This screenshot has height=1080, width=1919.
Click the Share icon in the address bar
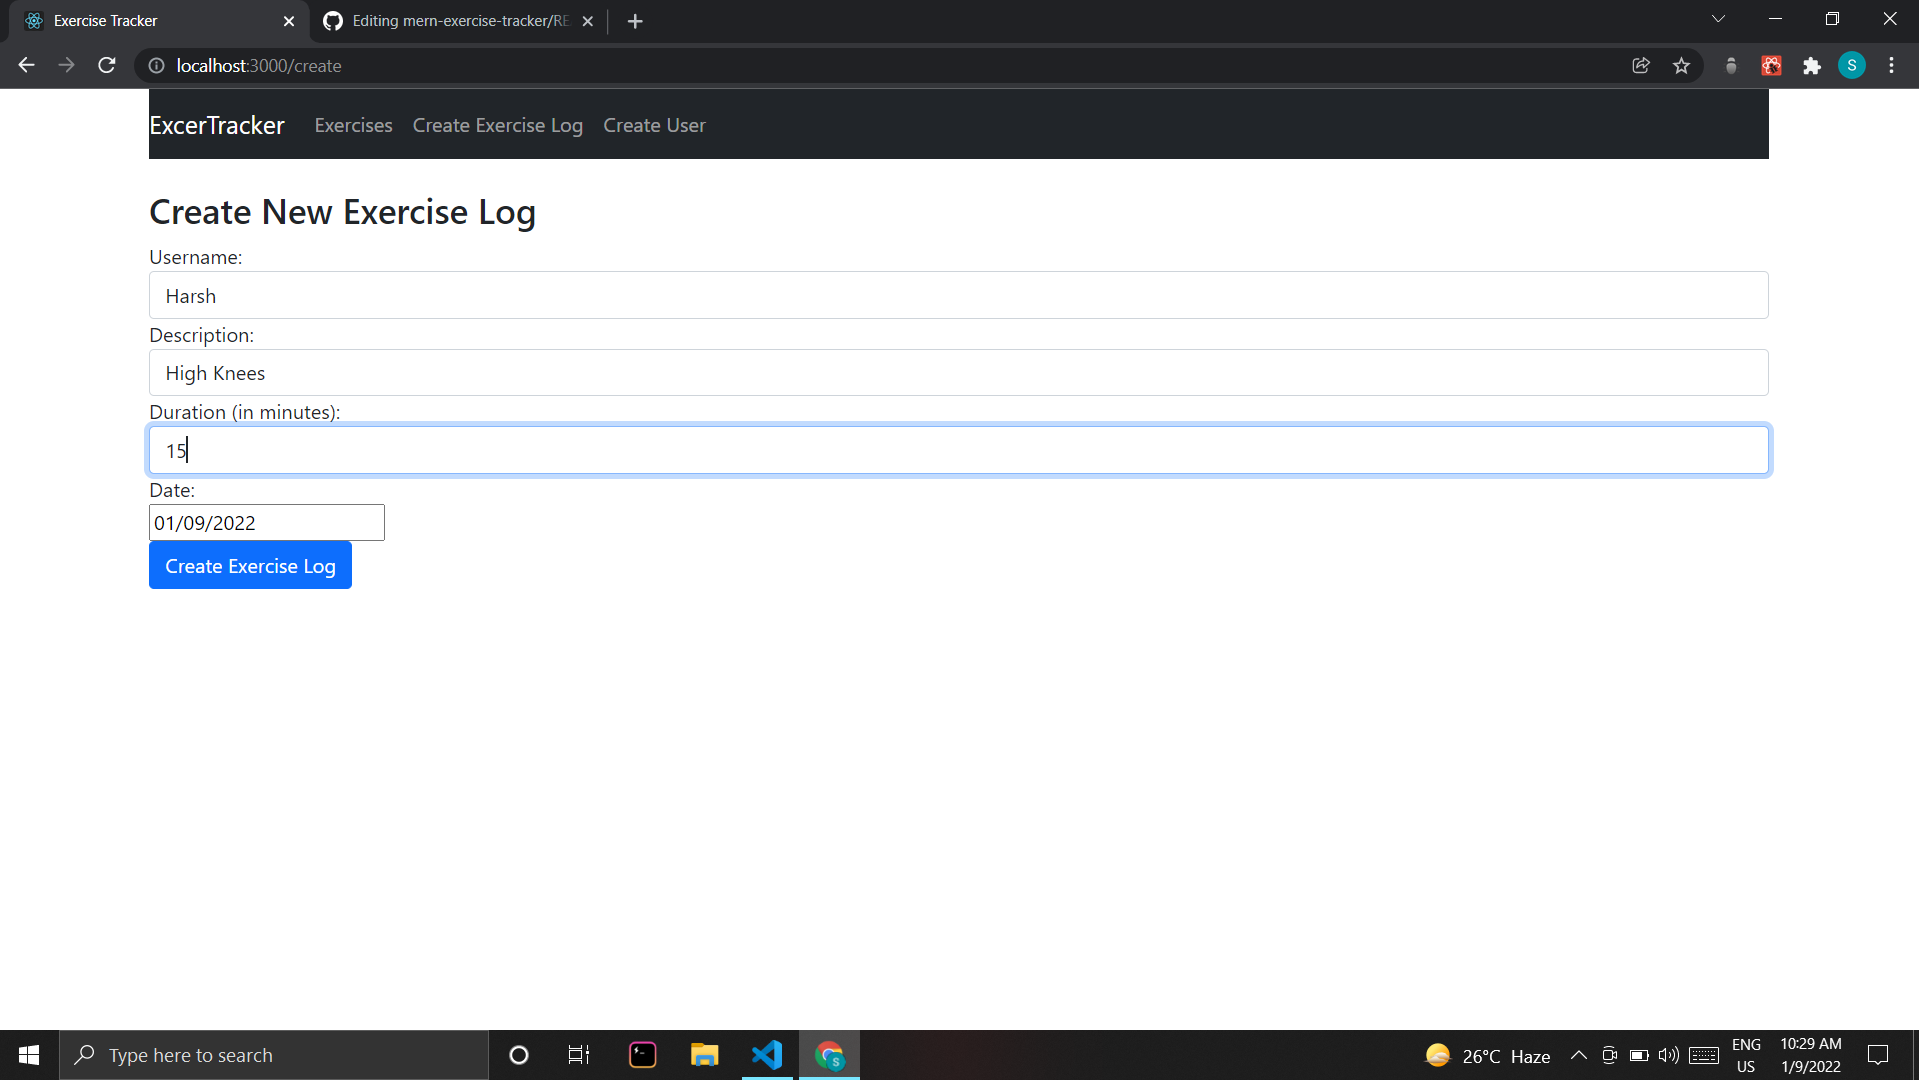click(1641, 65)
